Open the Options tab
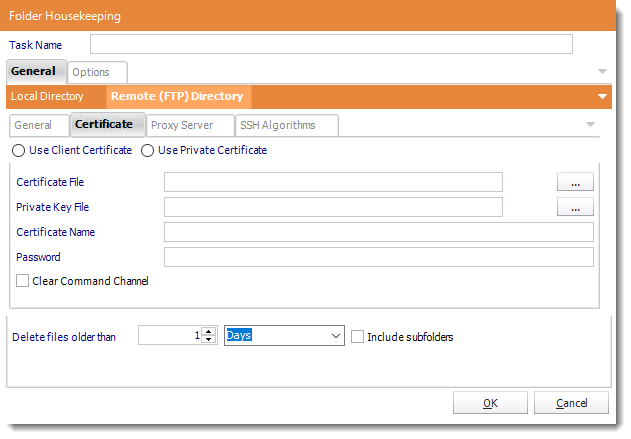The image size is (631, 439). 97,72
